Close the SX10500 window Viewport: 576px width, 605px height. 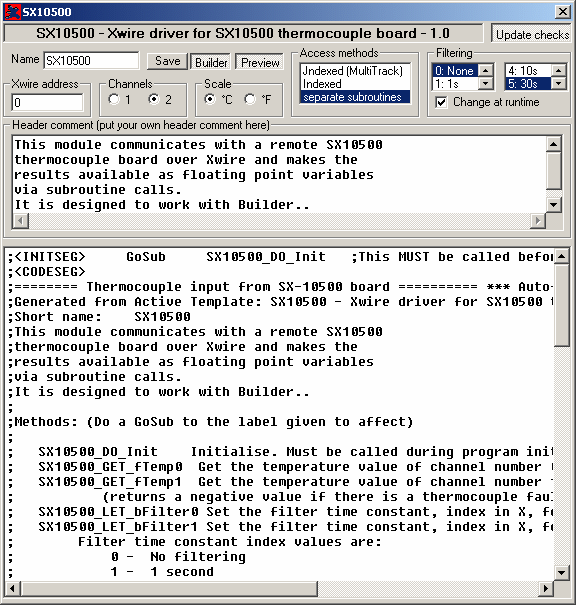562,12
